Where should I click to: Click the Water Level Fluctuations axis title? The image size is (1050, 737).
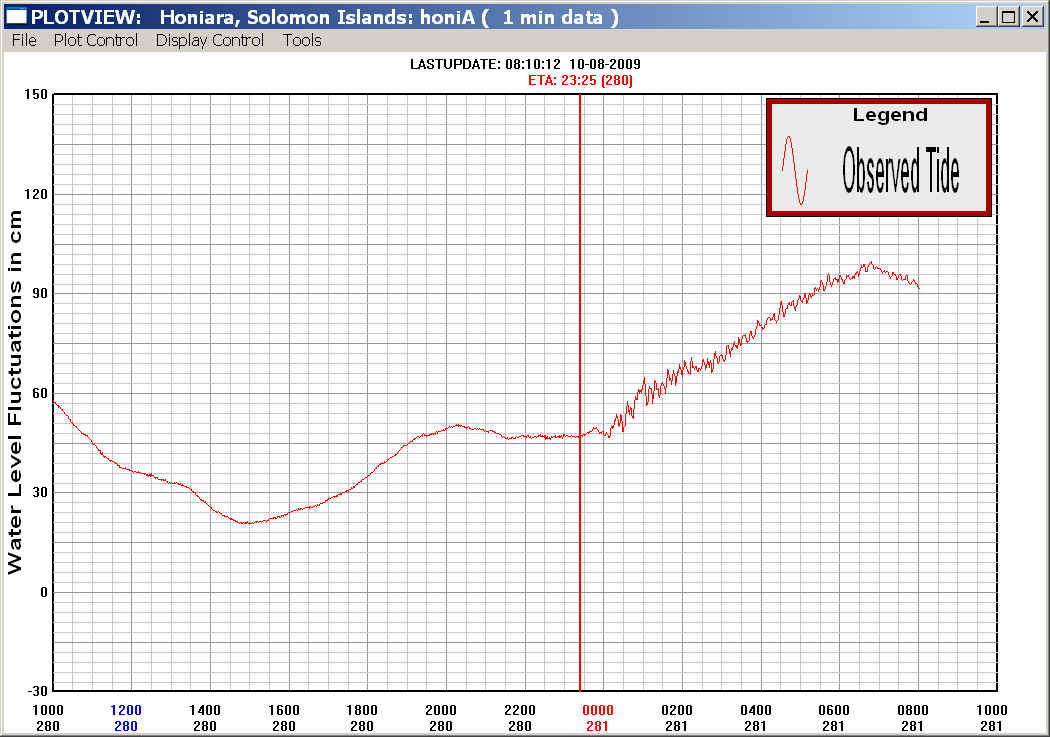(x=15, y=390)
